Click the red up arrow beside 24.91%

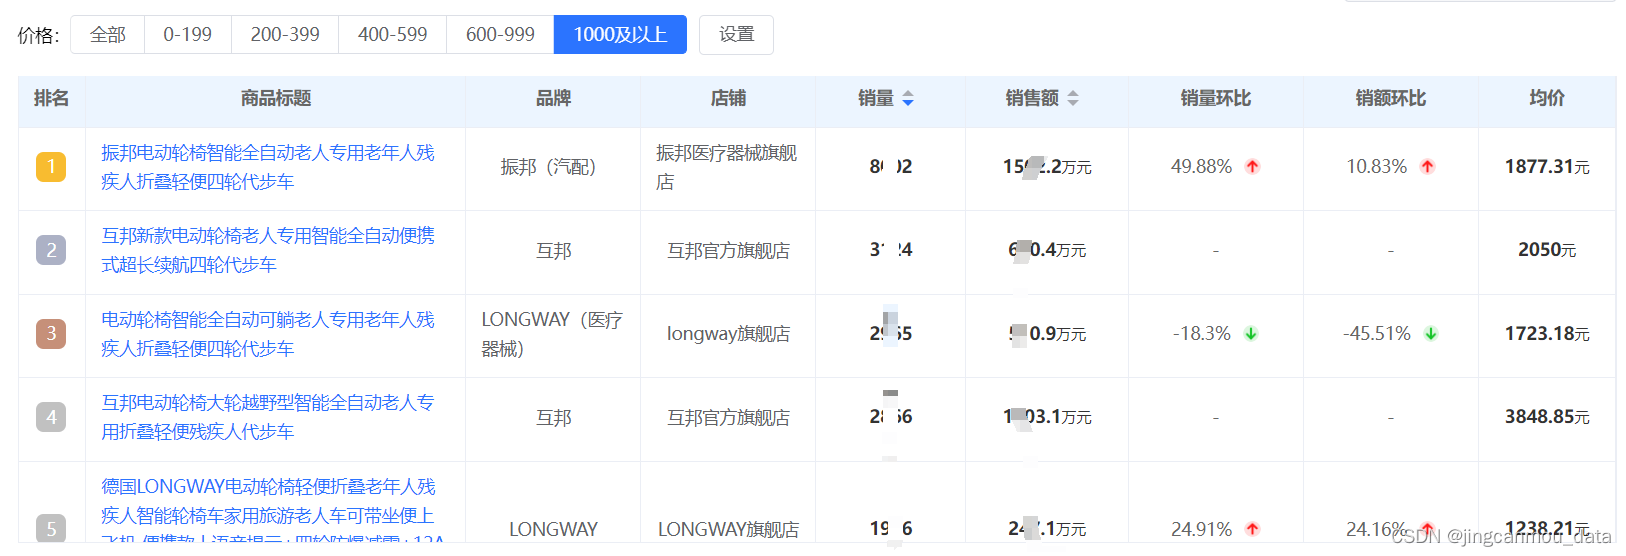[1252, 529]
